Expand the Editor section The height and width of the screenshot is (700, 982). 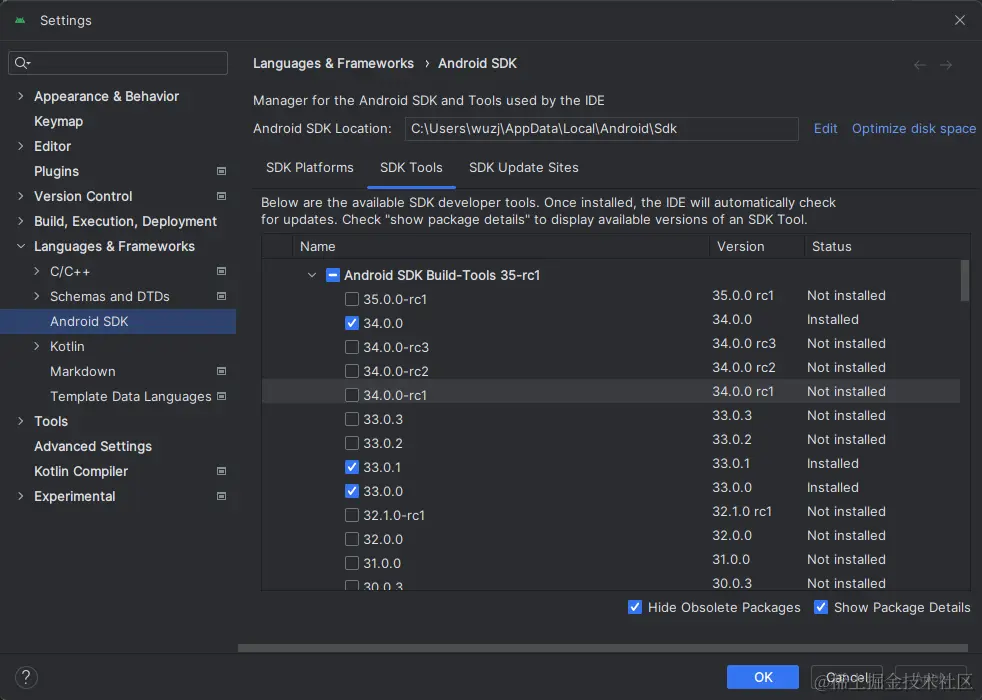click(21, 146)
